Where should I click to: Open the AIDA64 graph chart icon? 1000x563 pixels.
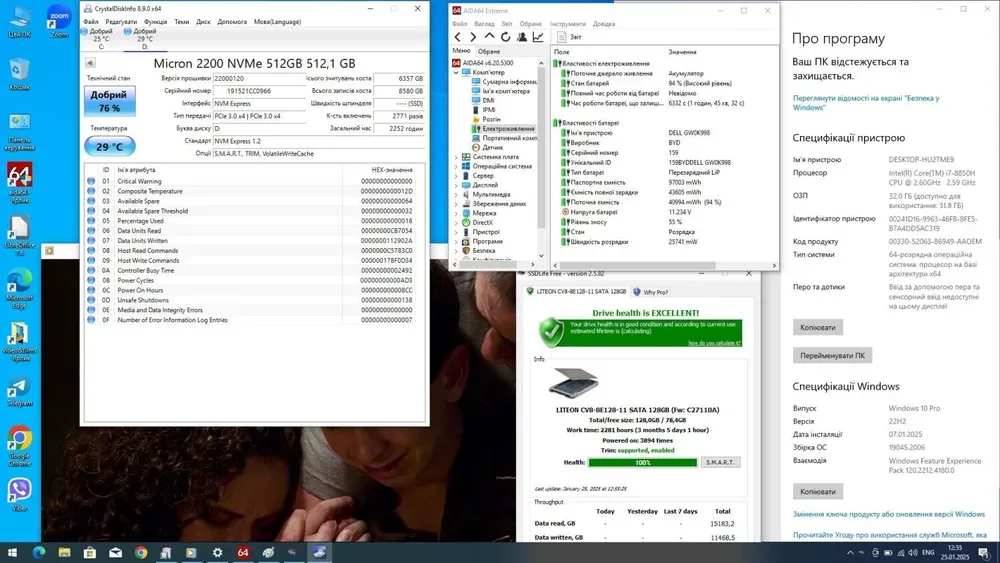pos(538,37)
